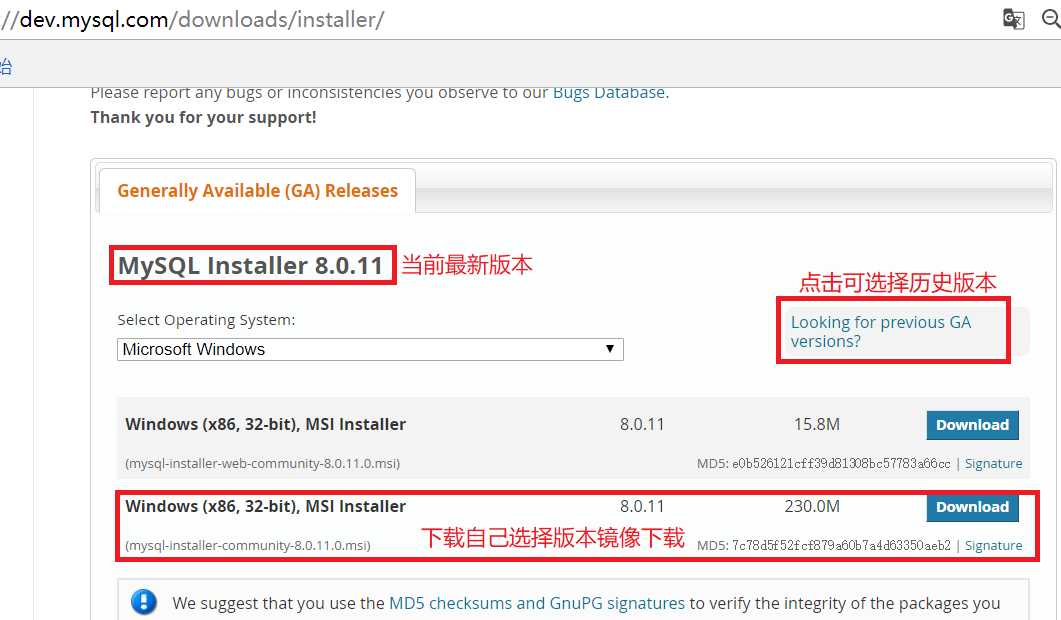Open Signature link for the 230.0M installer
Screen dimensions: 1061x620
(993, 546)
